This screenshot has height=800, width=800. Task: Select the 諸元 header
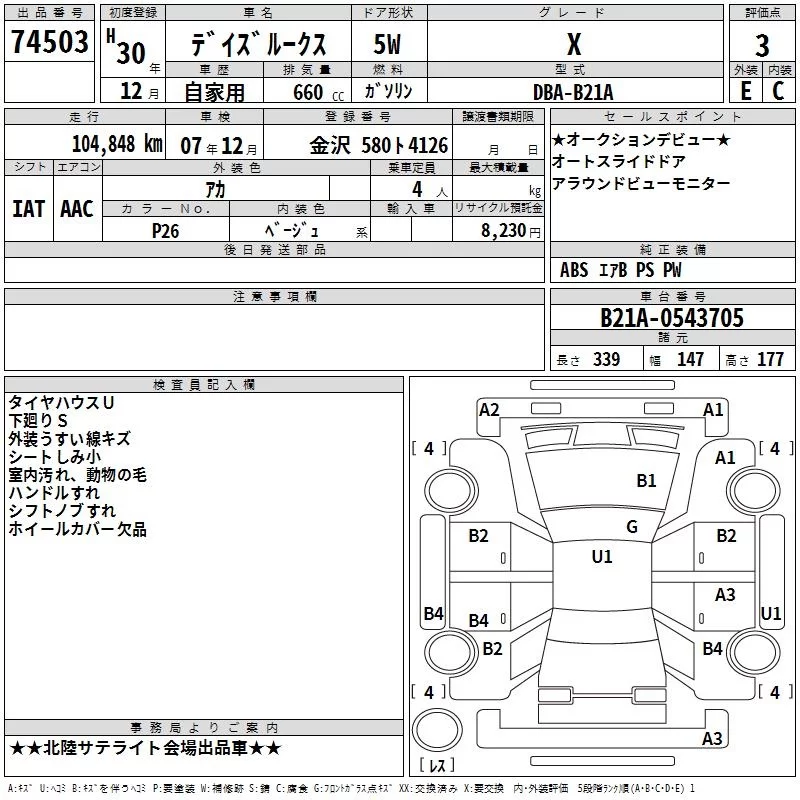coord(672,337)
